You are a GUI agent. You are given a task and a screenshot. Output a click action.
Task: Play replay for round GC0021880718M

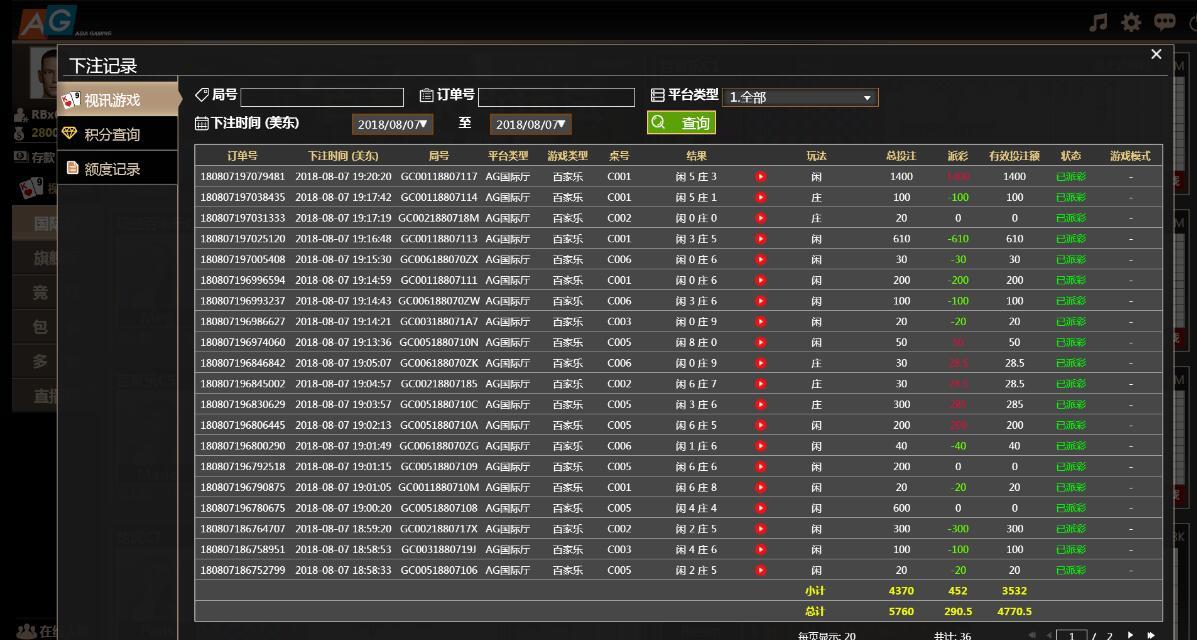760,218
